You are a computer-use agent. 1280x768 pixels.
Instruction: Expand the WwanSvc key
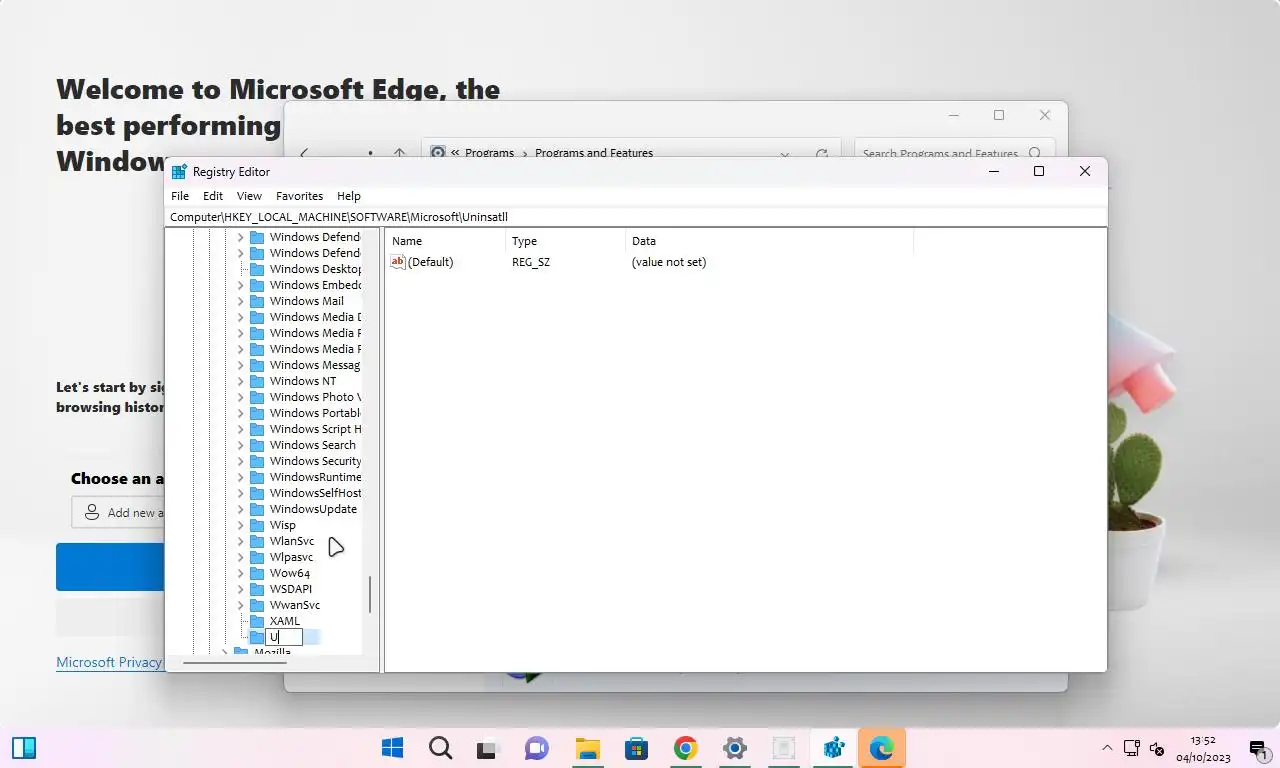240,605
